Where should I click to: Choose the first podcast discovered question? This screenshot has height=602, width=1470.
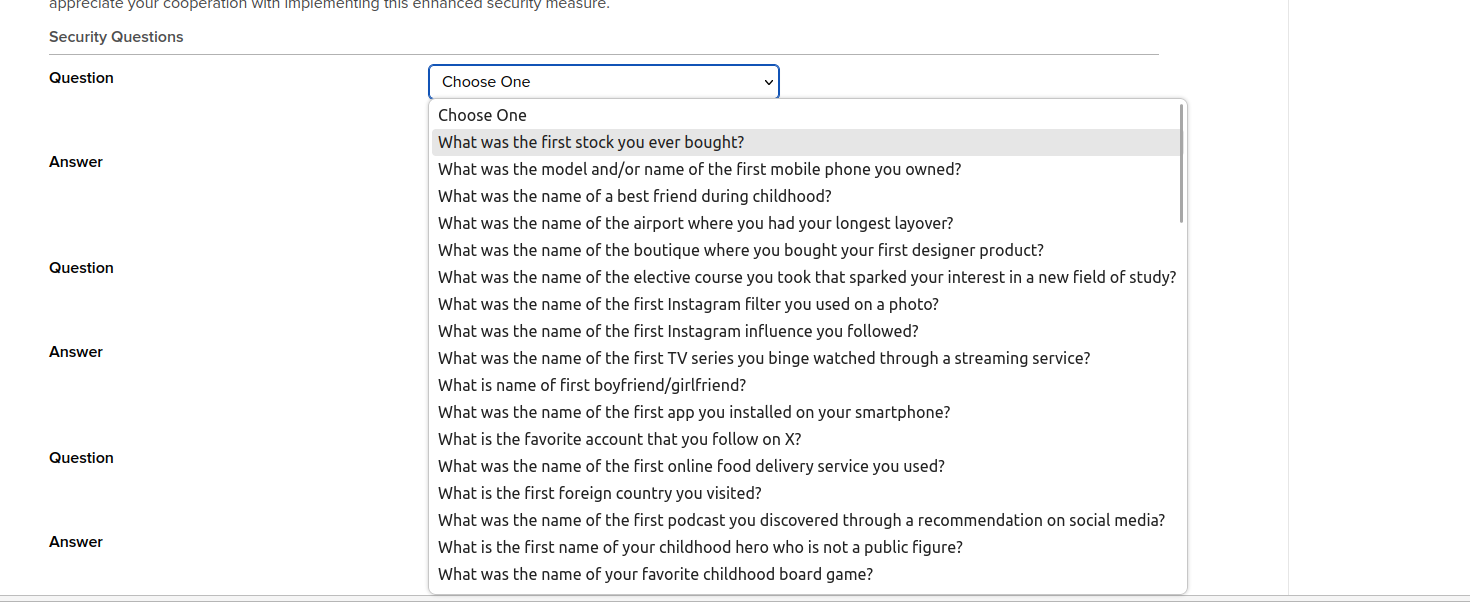coord(801,520)
